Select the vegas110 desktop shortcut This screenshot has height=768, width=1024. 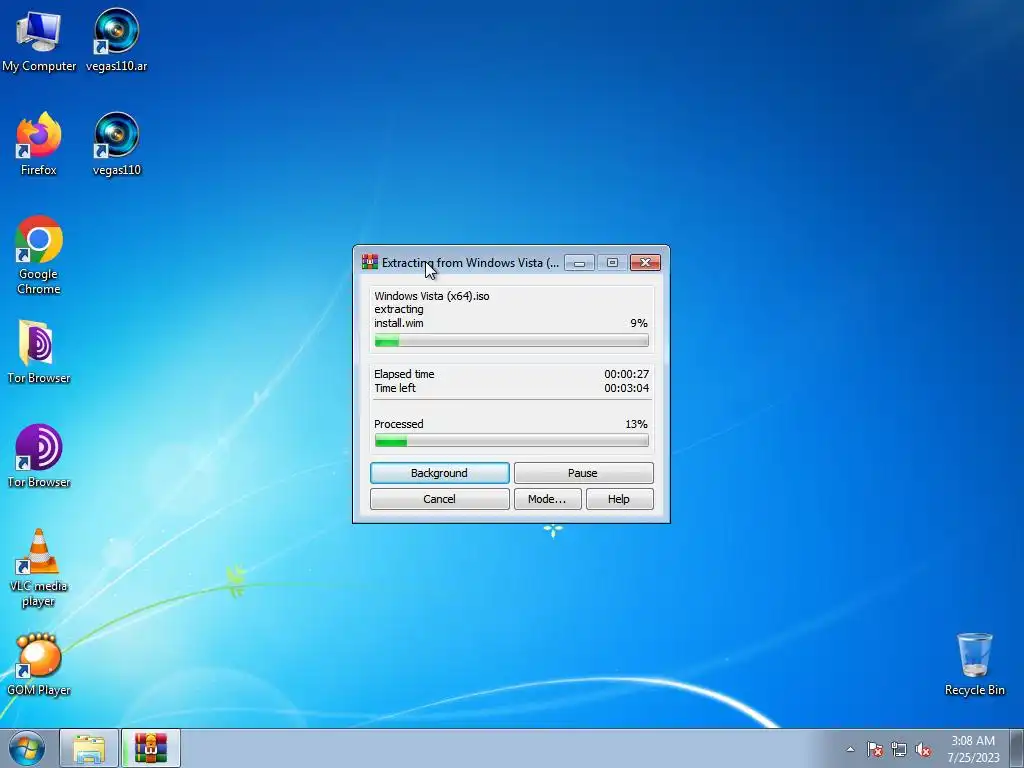click(x=116, y=144)
